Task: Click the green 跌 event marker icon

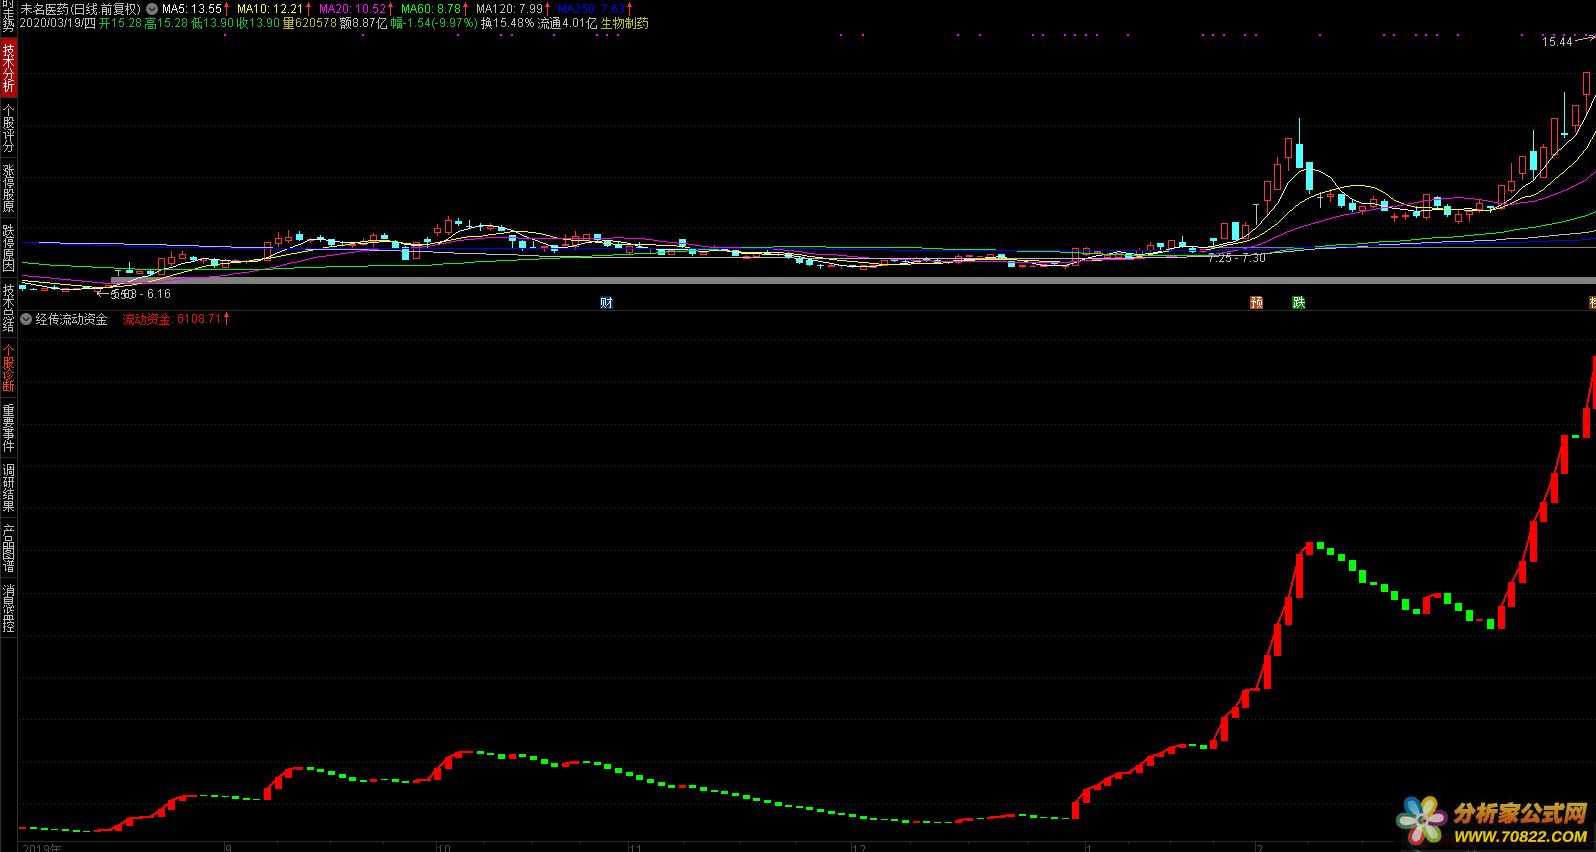Action: pyautogui.click(x=1298, y=303)
